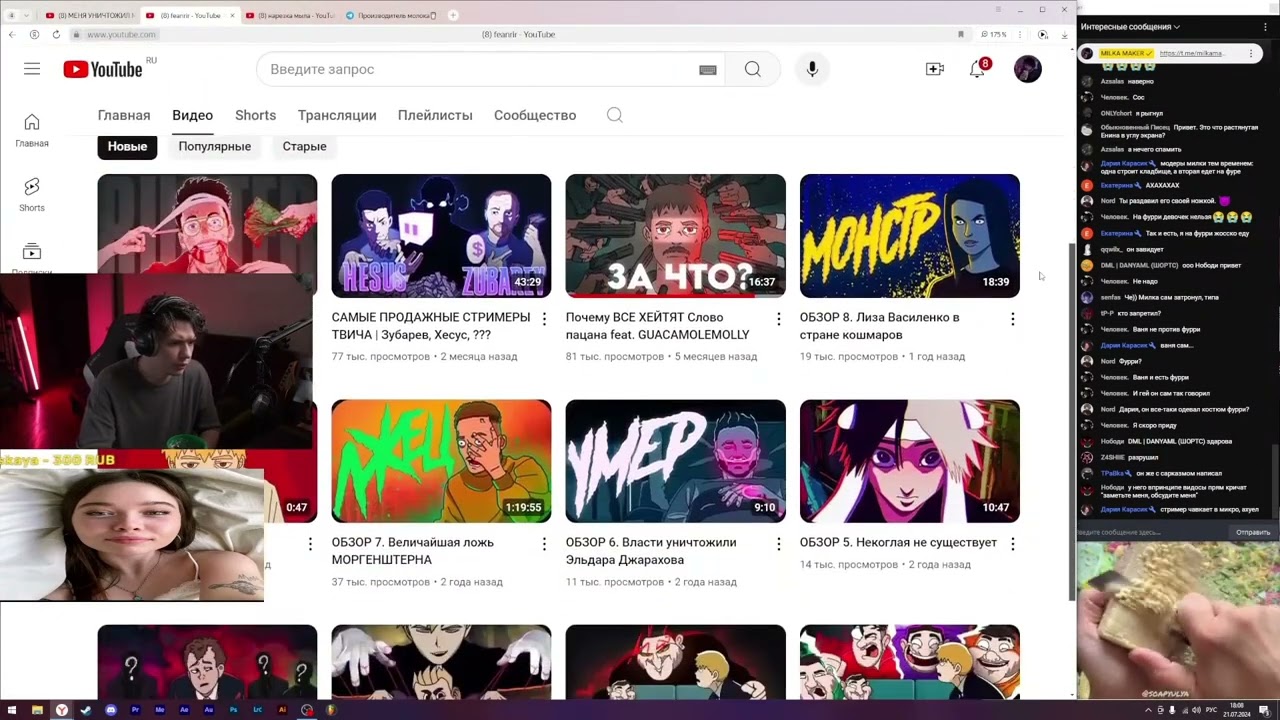Switch to нарезка мыла browser tab
Image resolution: width=1280 pixels, height=720 pixels.
[288, 15]
